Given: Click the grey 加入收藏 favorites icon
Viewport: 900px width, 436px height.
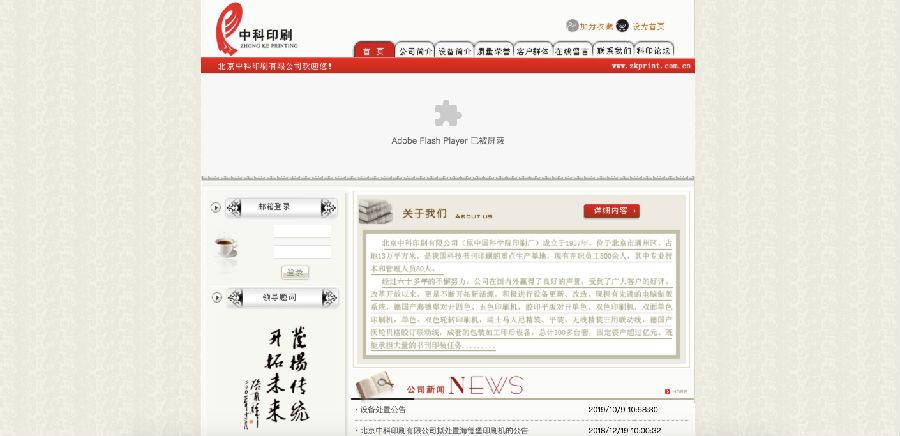Looking at the screenshot, I should 572,26.
